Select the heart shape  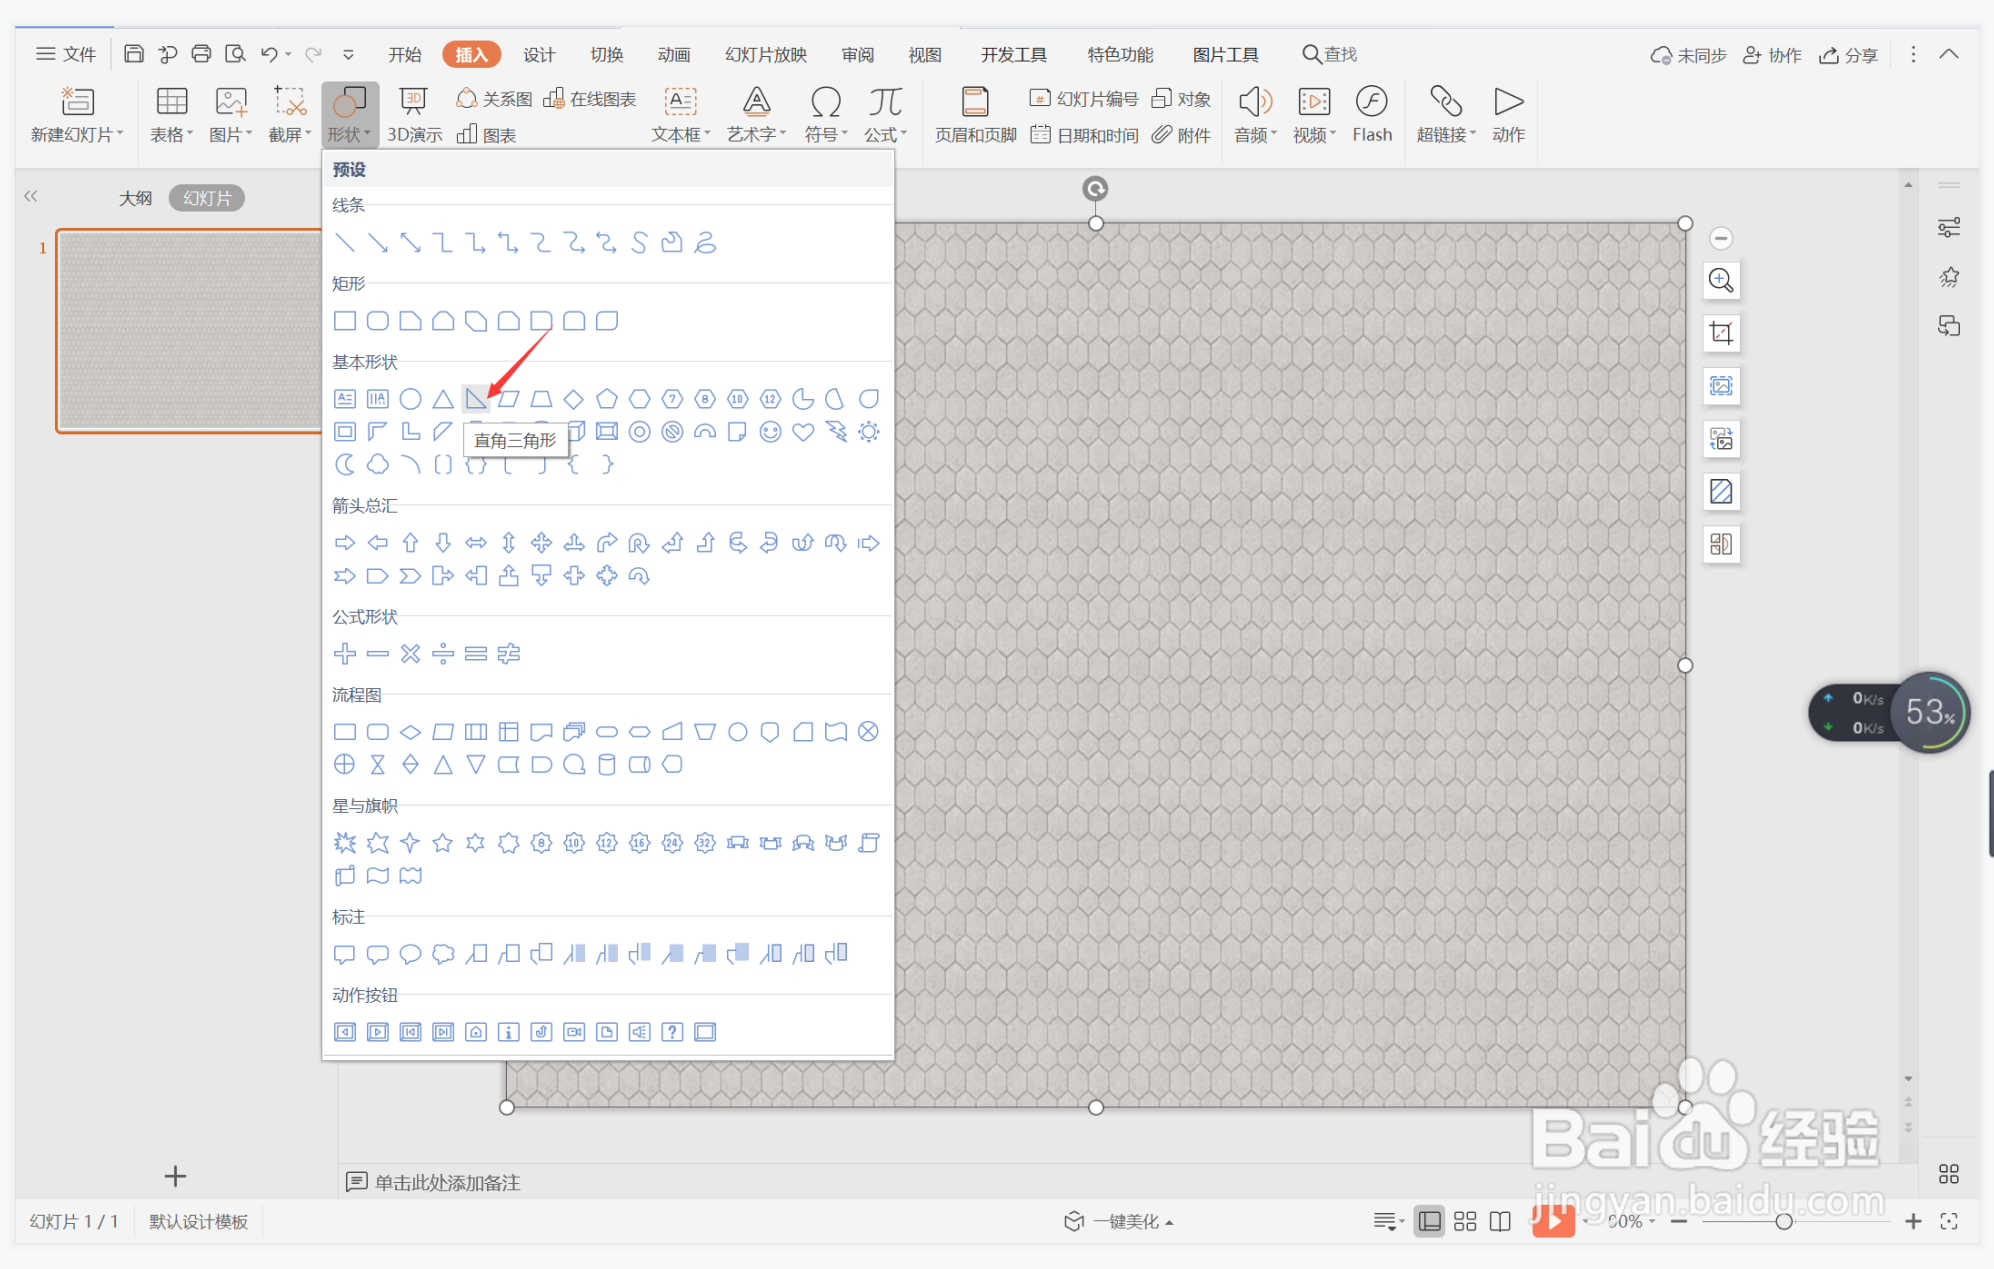click(x=802, y=432)
